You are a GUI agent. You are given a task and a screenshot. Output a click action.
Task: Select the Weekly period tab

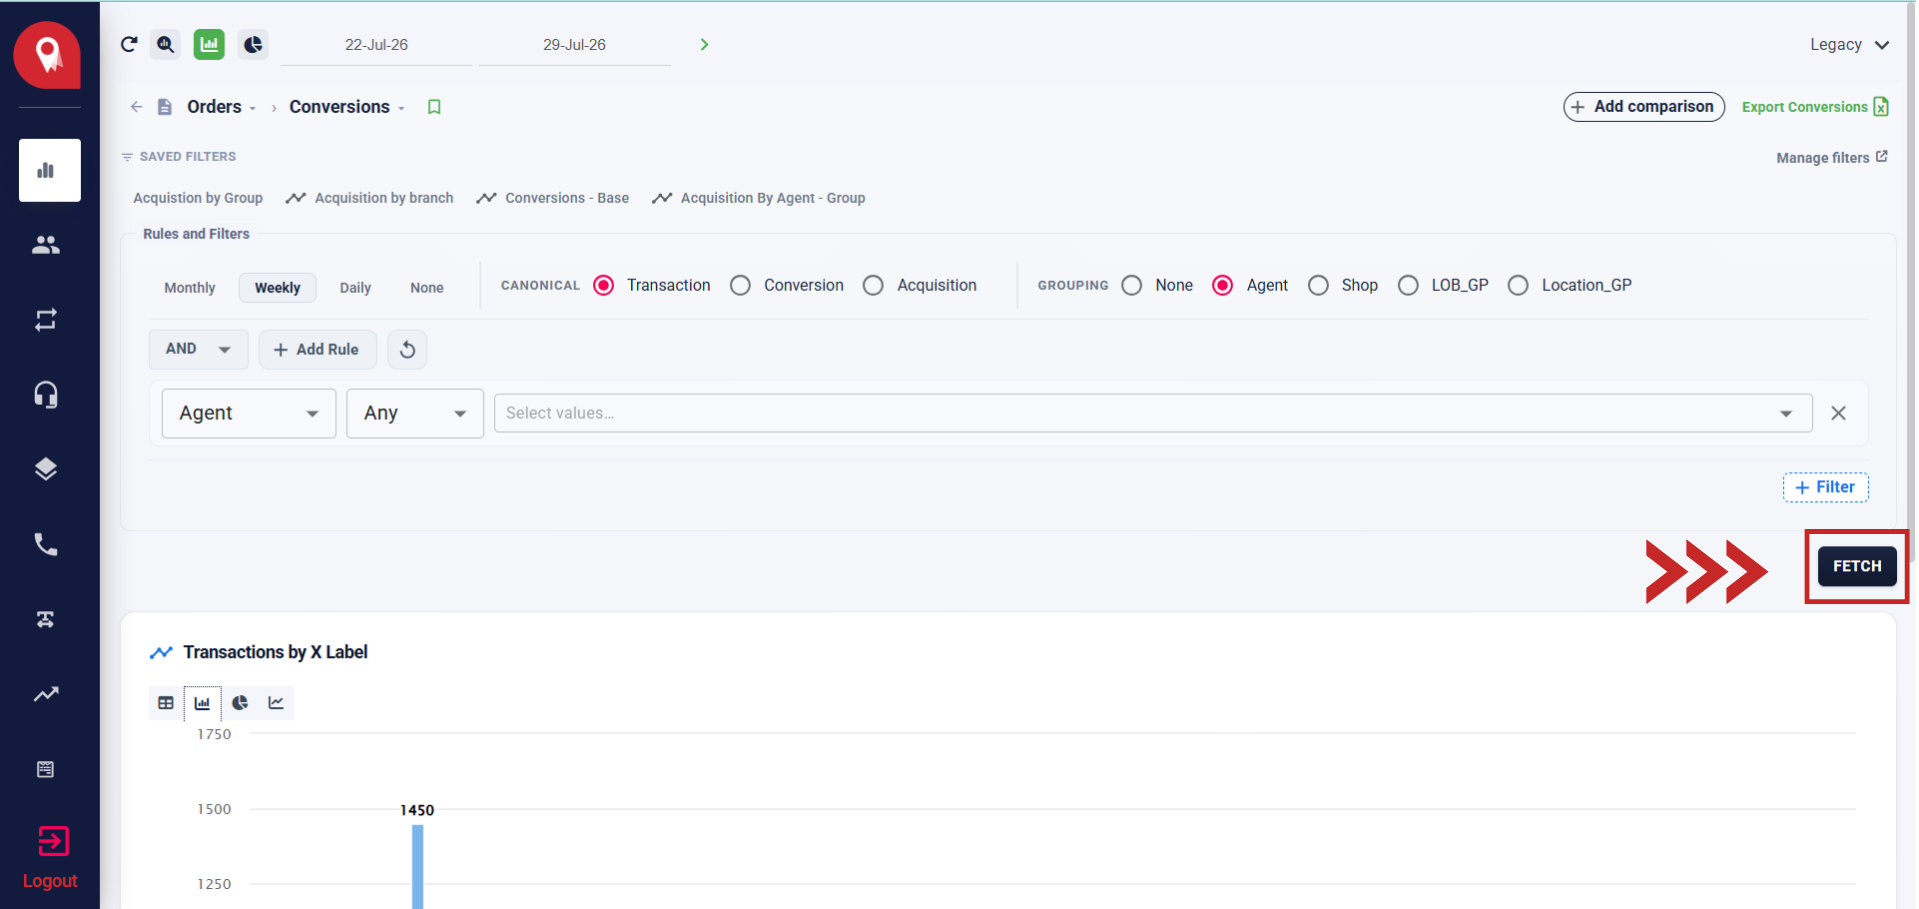(x=277, y=287)
